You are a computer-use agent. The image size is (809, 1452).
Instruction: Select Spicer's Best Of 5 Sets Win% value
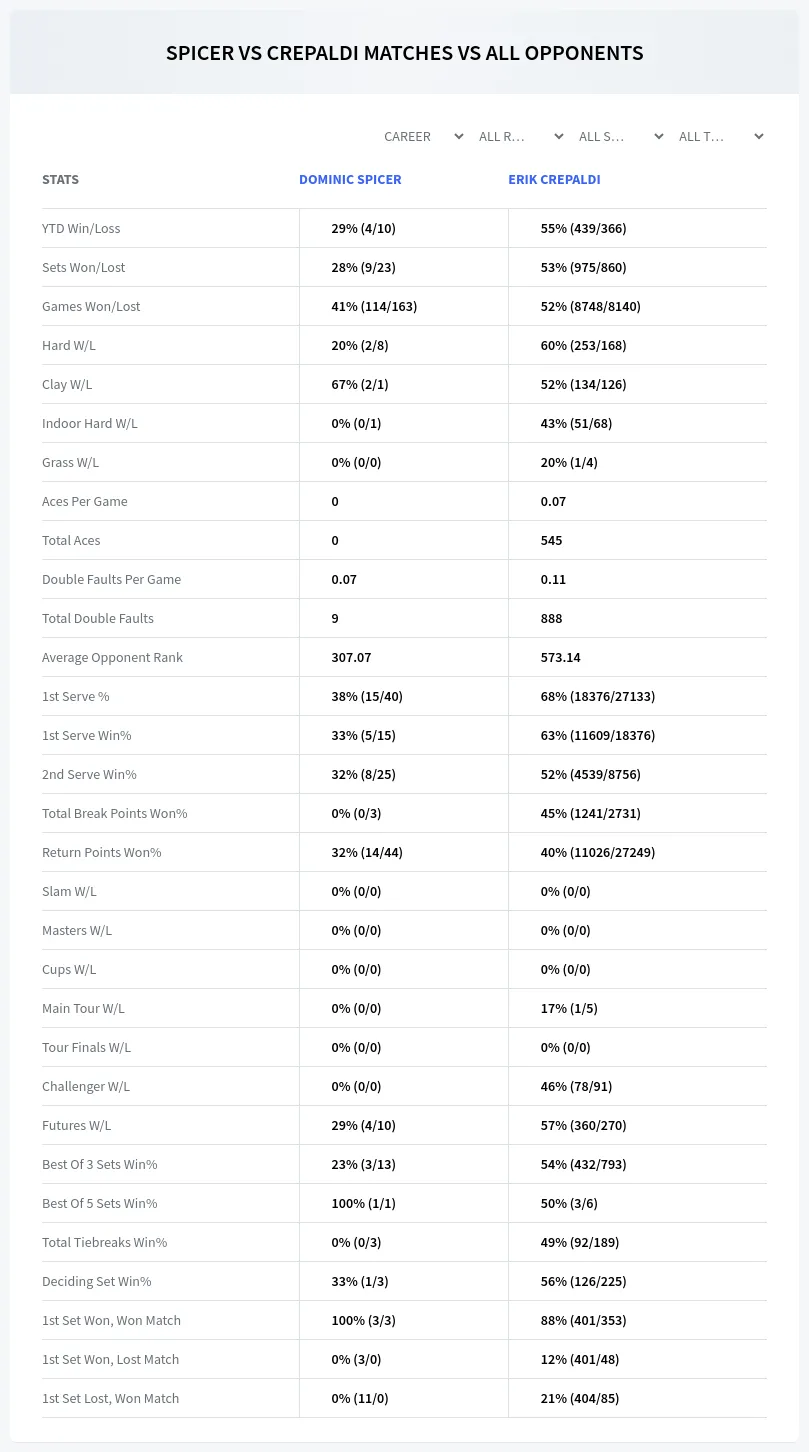[x=363, y=1203]
